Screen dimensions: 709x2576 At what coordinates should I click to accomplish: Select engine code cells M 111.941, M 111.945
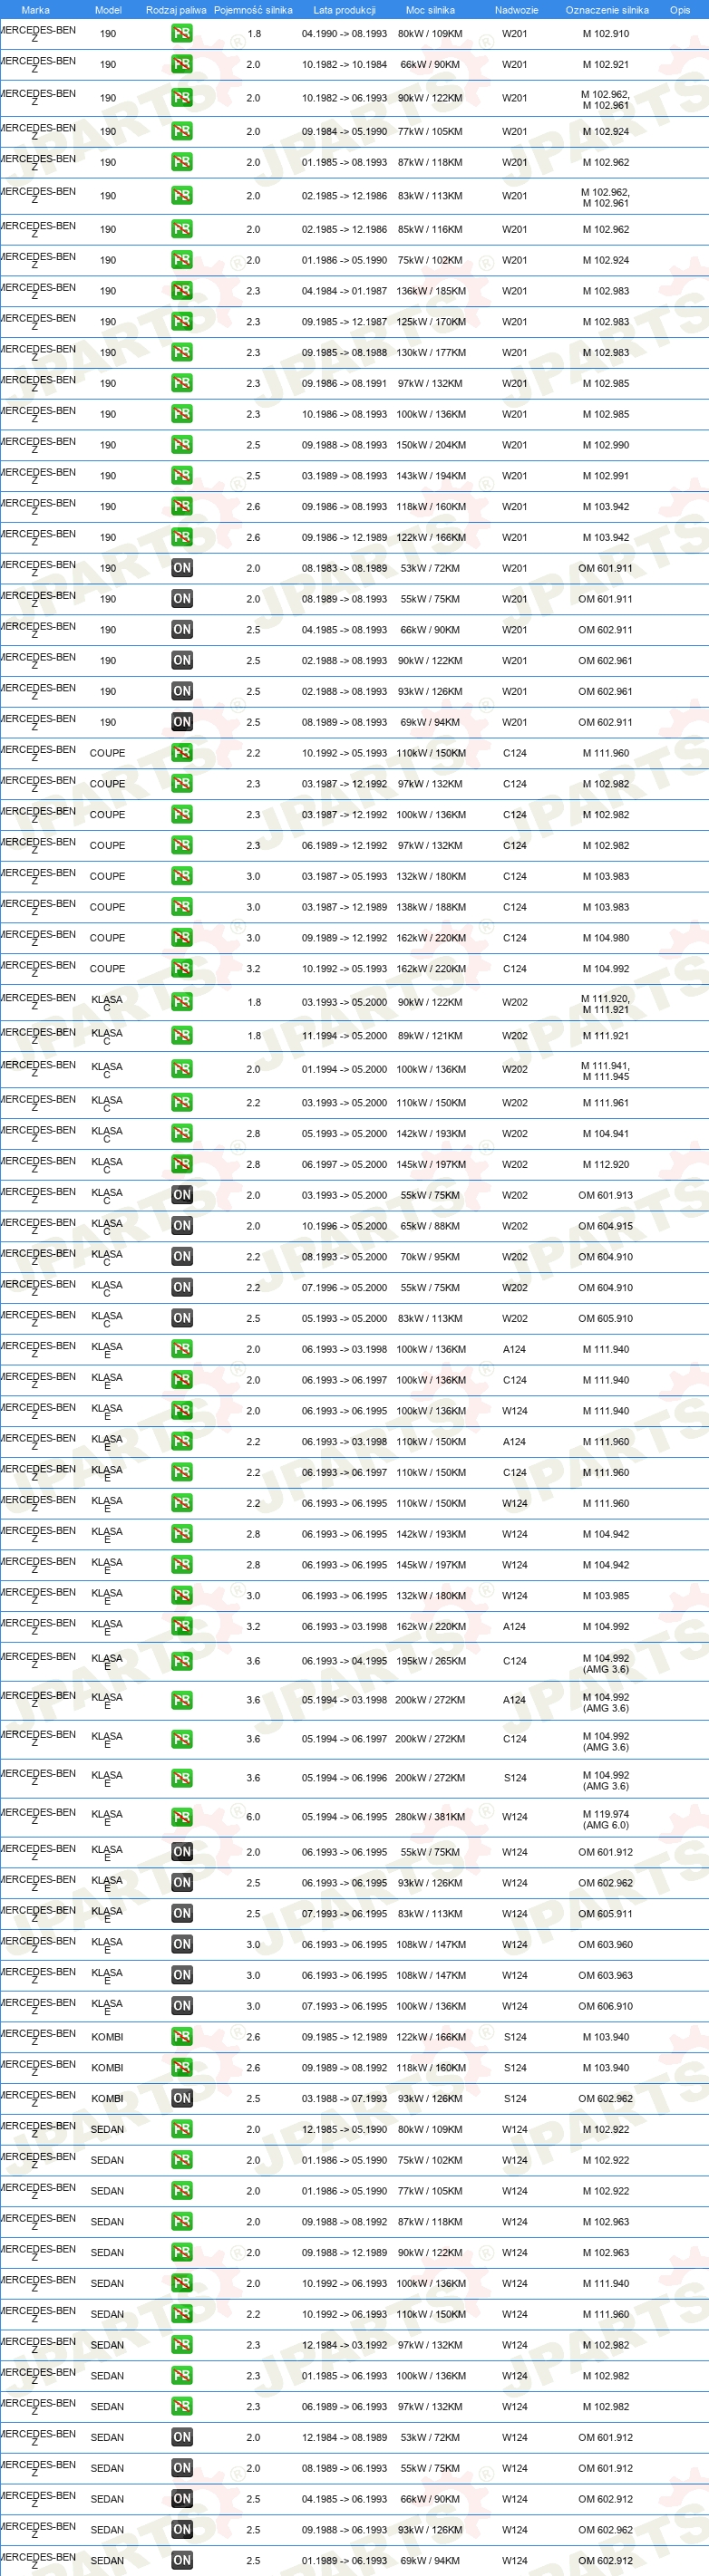606,1071
